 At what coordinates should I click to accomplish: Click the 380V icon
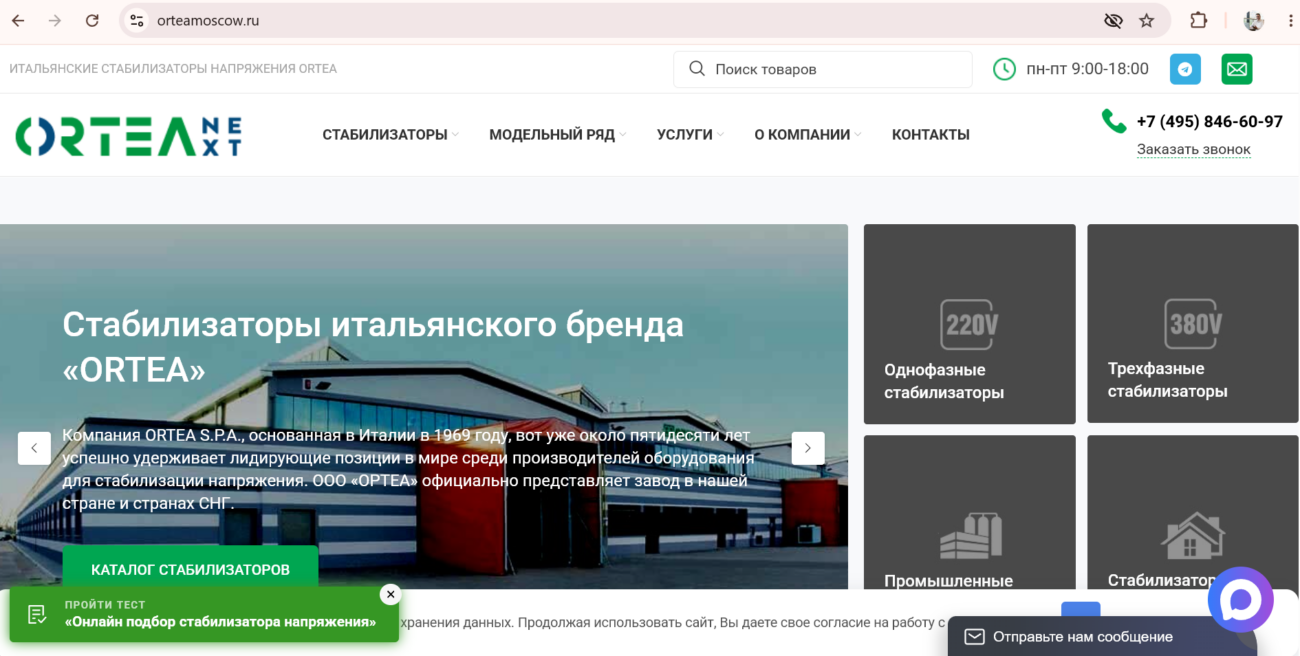point(1193,323)
